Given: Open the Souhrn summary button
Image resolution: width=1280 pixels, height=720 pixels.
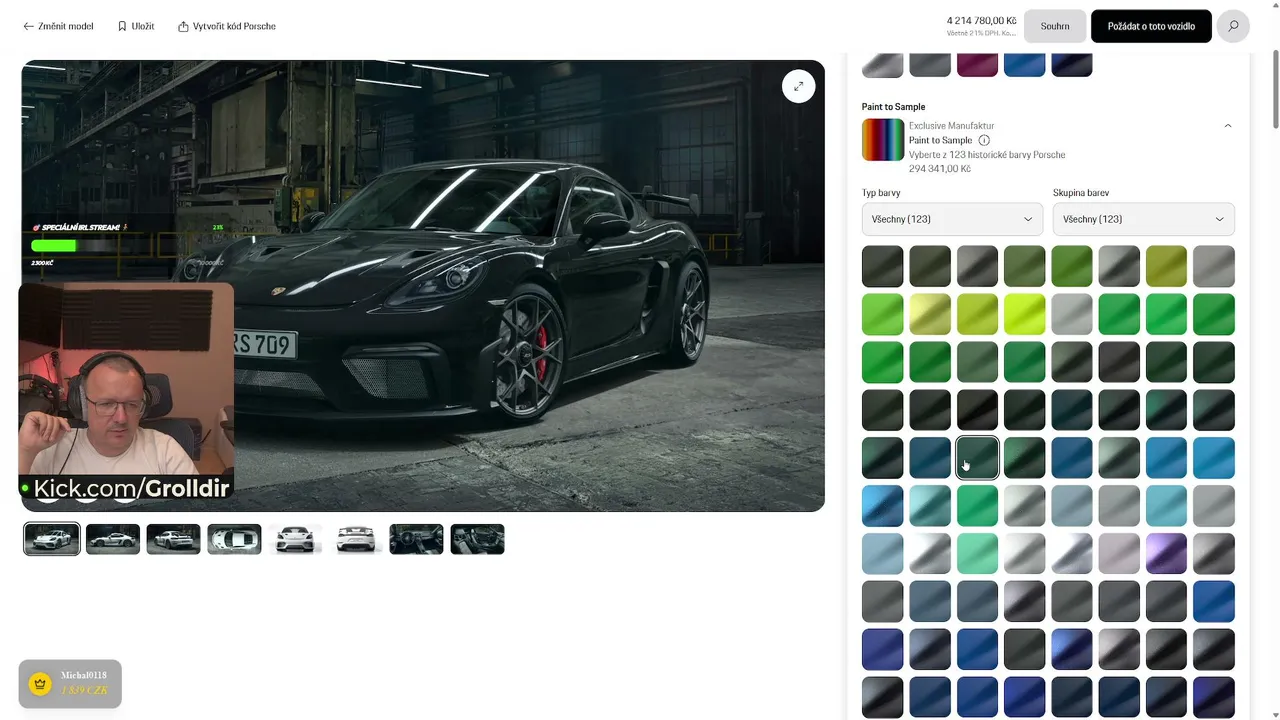Looking at the screenshot, I should point(1055,26).
